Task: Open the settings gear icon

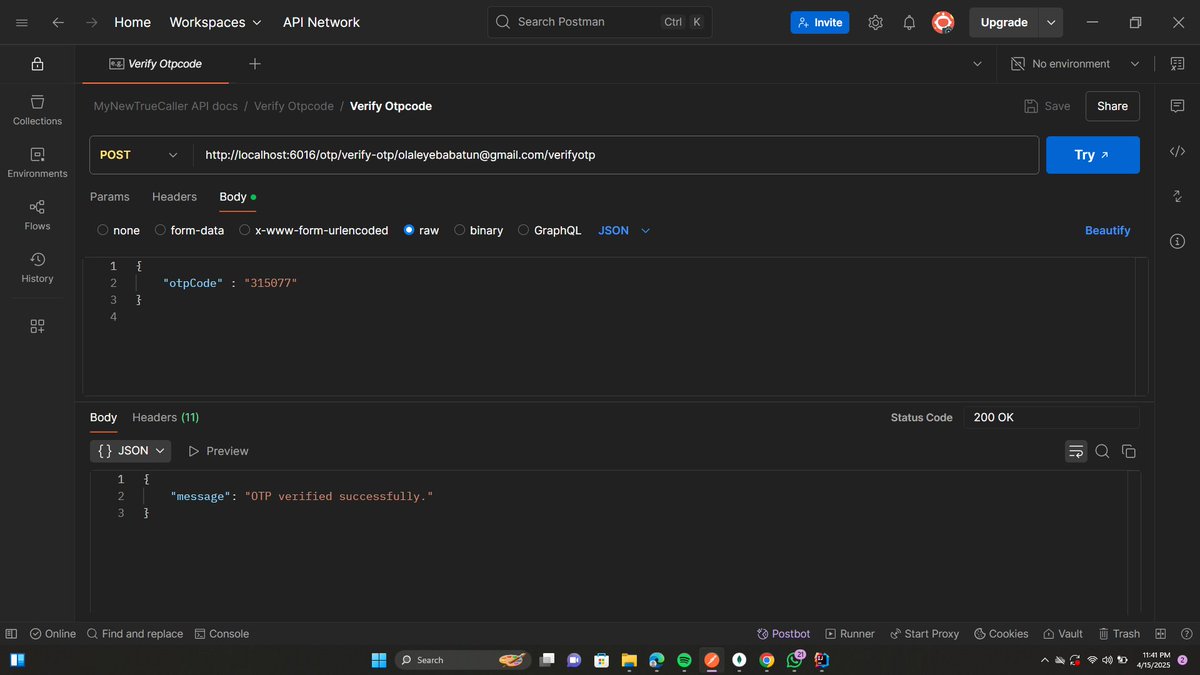Action: (x=875, y=22)
